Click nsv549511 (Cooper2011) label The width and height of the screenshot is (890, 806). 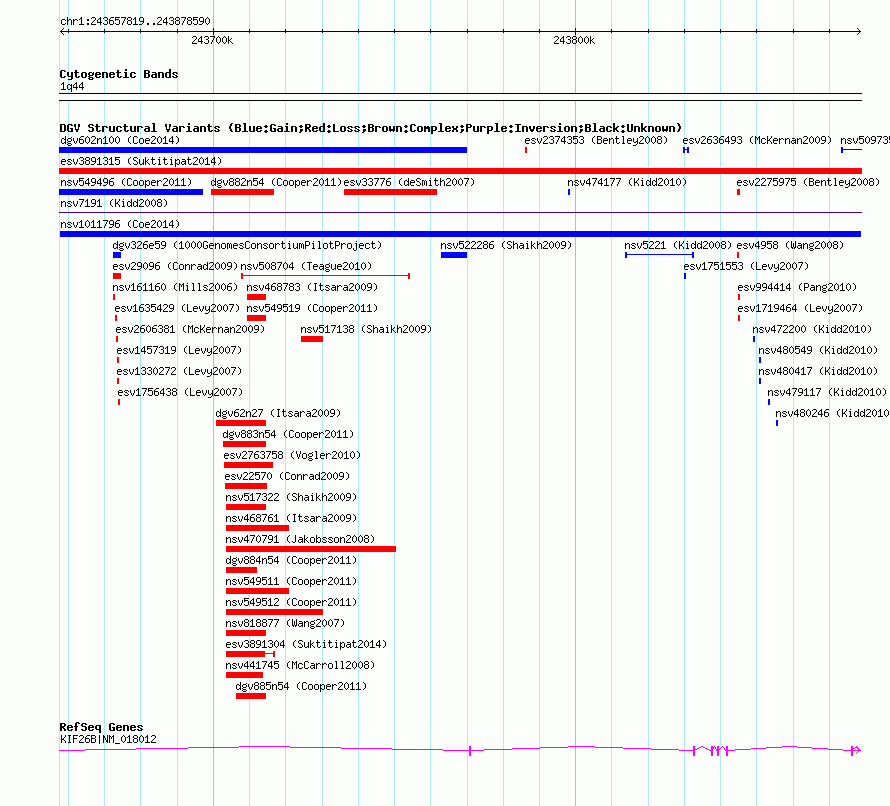pos(291,581)
